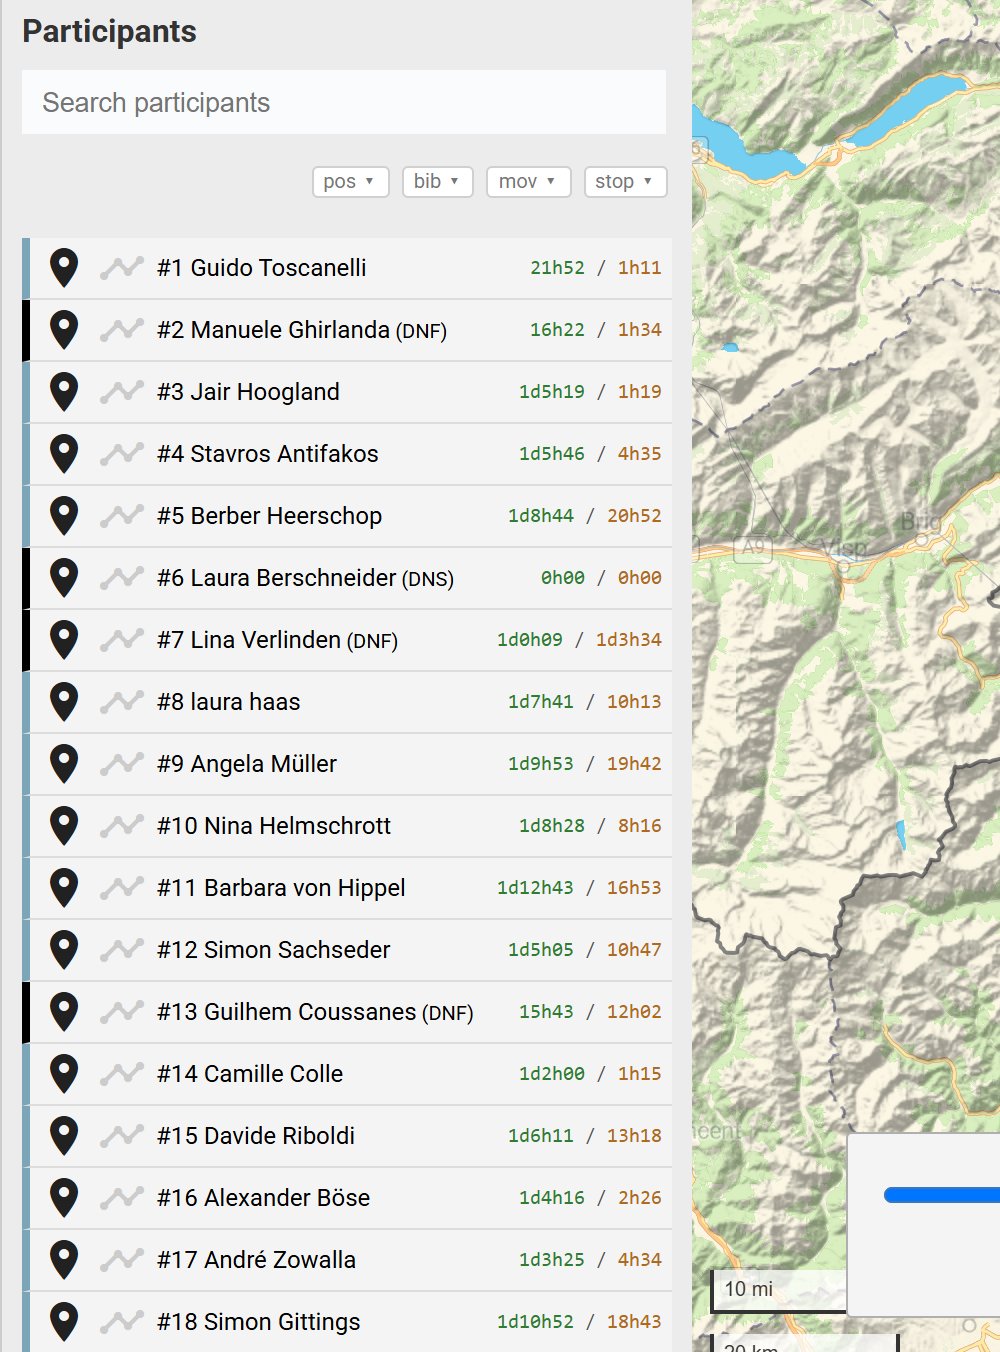Open the bib sort dropdown
The width and height of the screenshot is (1000, 1352).
tap(437, 182)
